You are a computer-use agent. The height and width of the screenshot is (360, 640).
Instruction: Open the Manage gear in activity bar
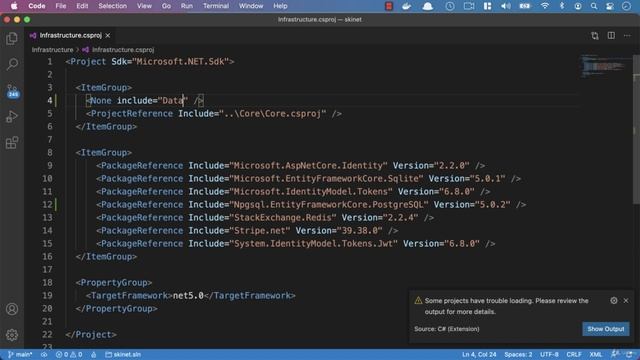(12, 335)
